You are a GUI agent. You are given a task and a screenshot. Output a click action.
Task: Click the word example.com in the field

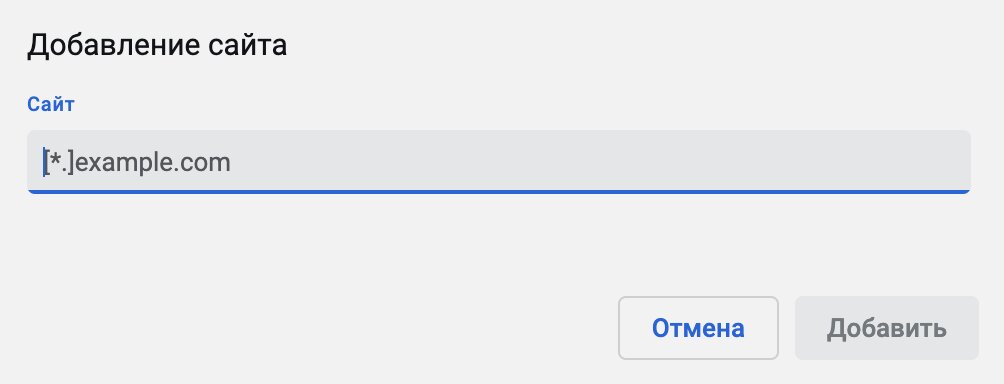point(154,163)
